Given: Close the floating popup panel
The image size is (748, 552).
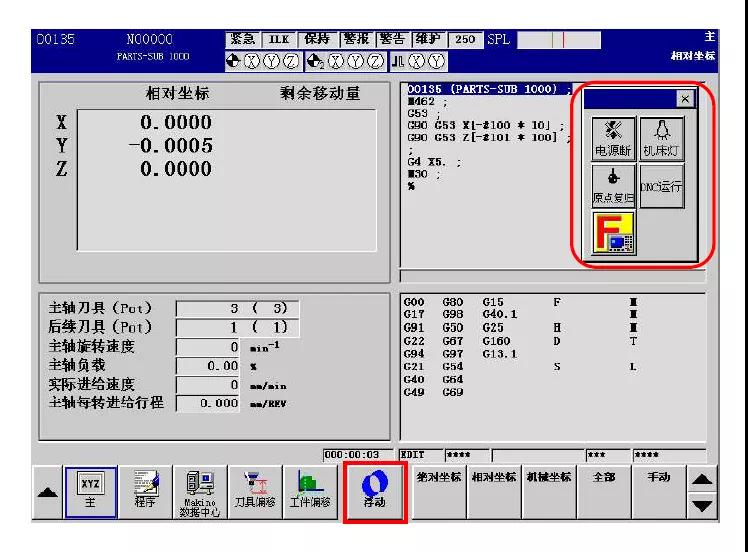Looking at the screenshot, I should pyautogui.click(x=685, y=99).
